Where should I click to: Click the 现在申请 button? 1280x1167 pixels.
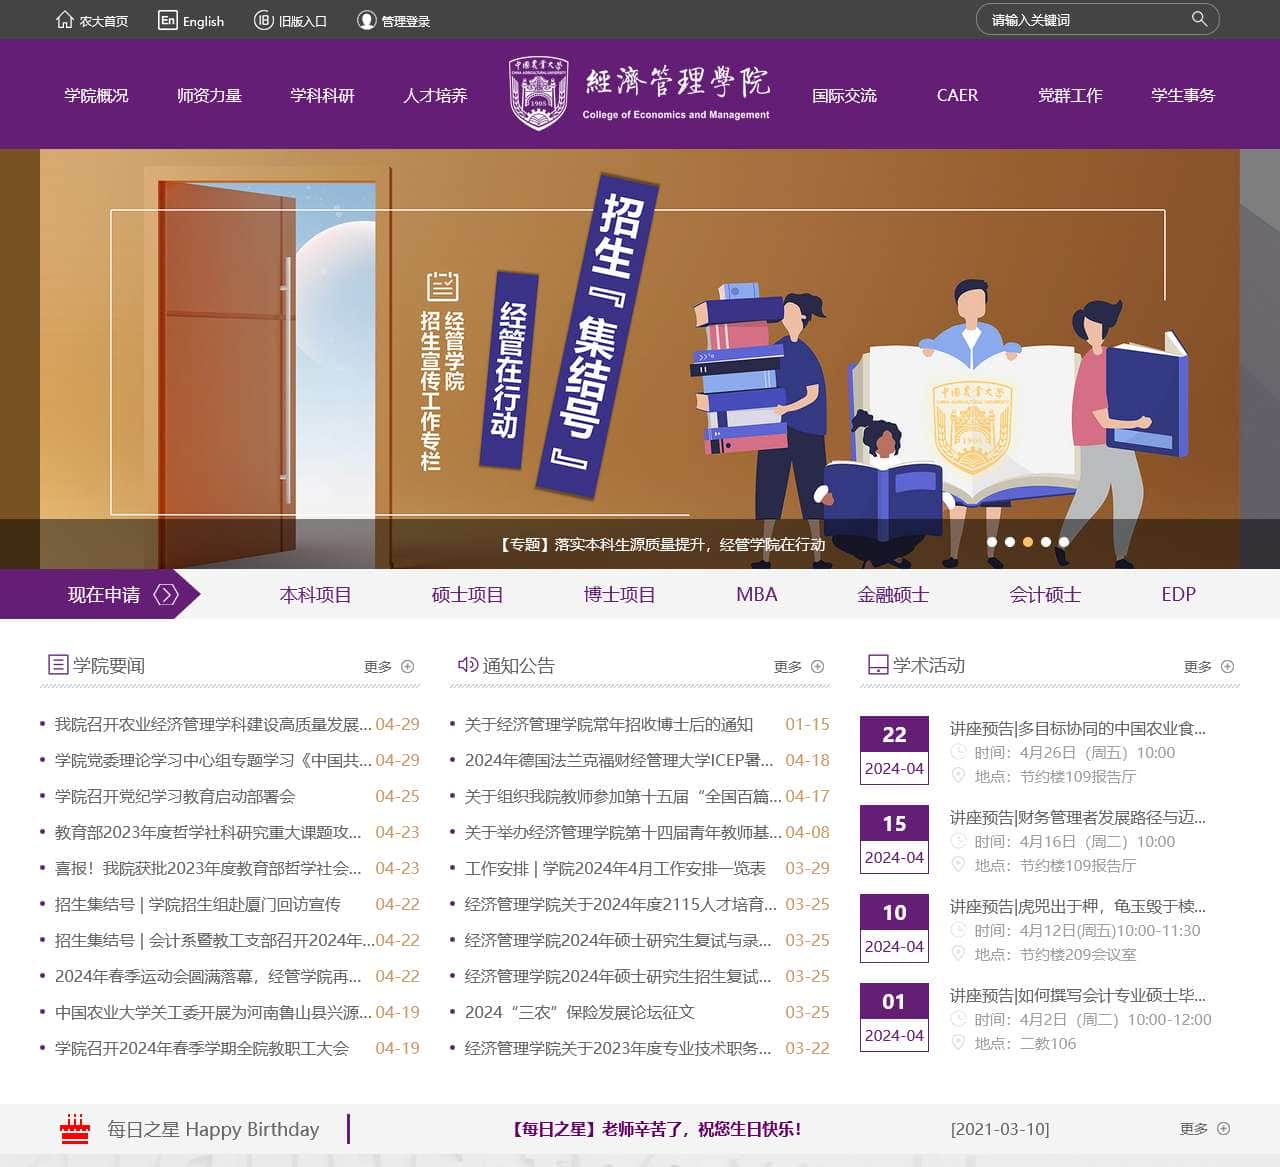(x=100, y=595)
